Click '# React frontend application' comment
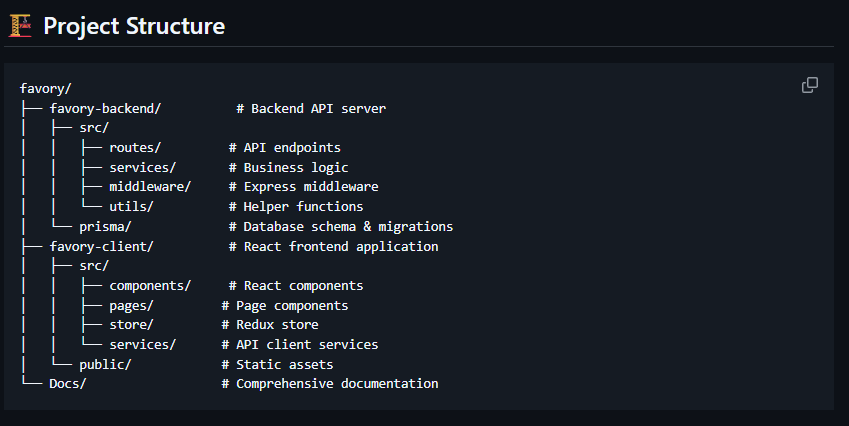Screen dimensions: 849x426 coord(333,246)
